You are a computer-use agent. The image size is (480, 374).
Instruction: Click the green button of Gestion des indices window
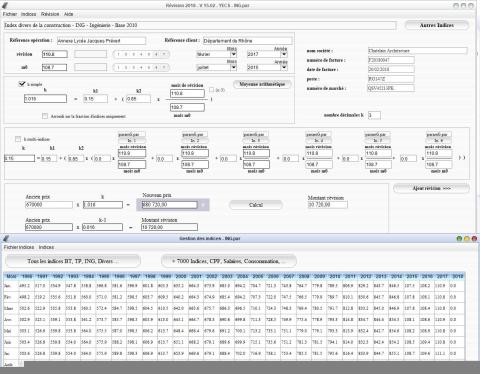point(459,238)
